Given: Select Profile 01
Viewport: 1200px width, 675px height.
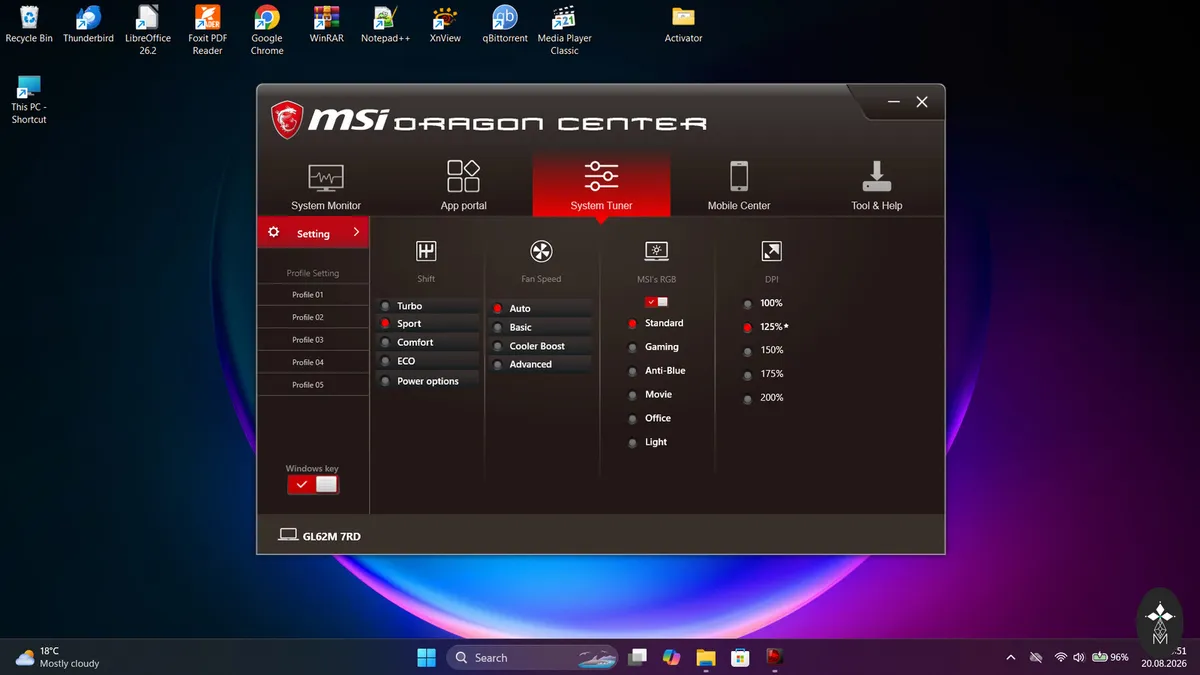Looking at the screenshot, I should 313,295.
